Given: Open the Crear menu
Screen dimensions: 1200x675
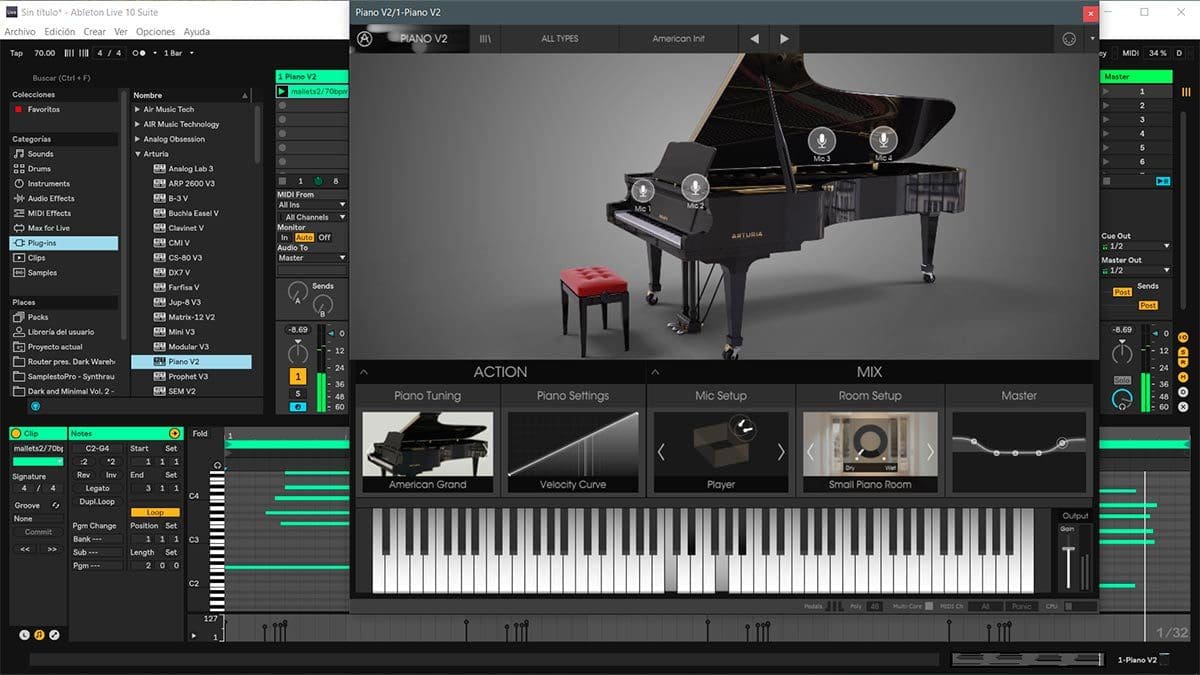Looking at the screenshot, I should click(x=95, y=32).
